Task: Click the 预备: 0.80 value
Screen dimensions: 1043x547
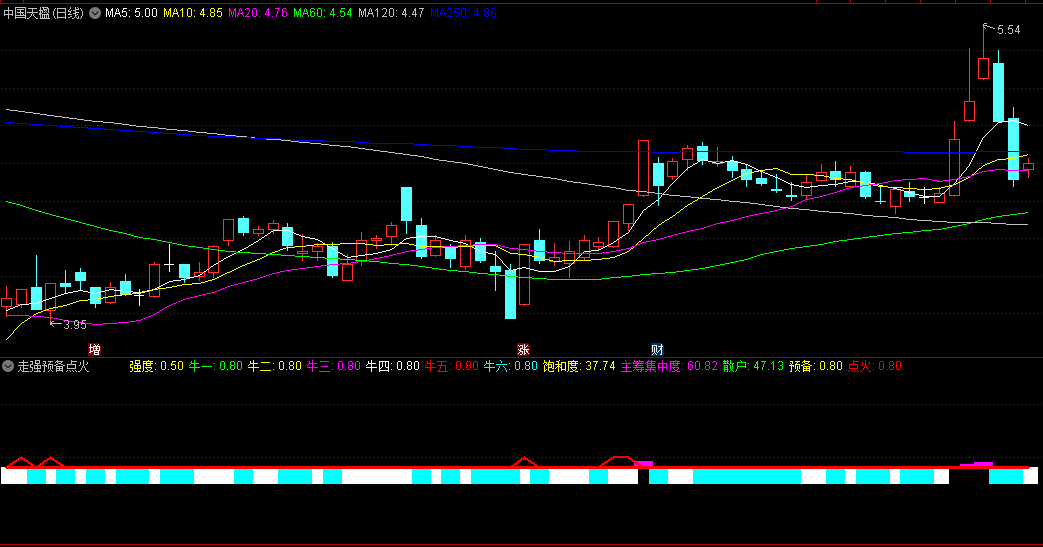Action: 816,366
